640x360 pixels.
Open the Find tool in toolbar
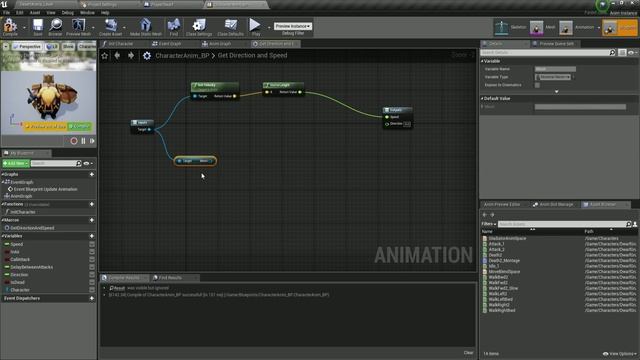click(x=174, y=26)
